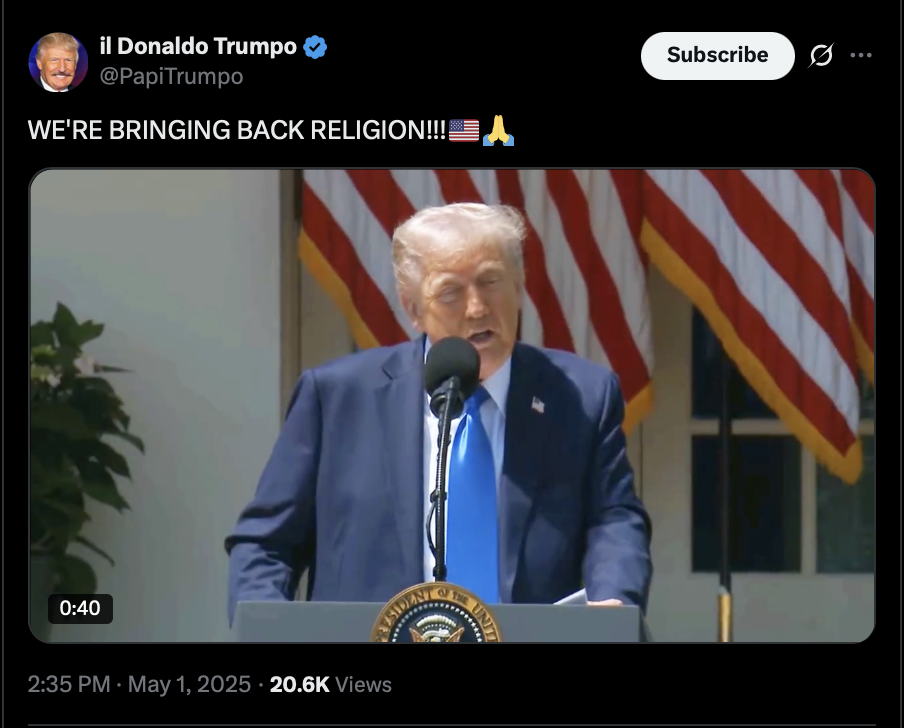Click the 20.6K Views count

[330, 684]
